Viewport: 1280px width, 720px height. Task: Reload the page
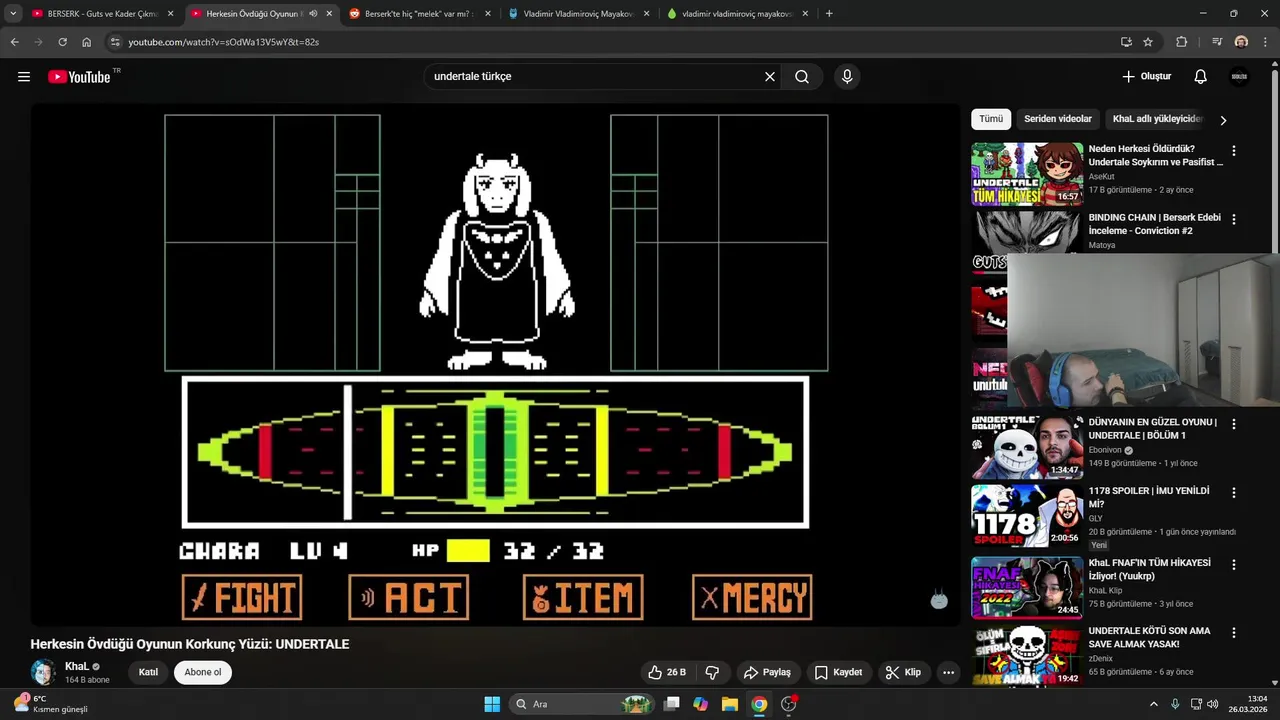62,42
